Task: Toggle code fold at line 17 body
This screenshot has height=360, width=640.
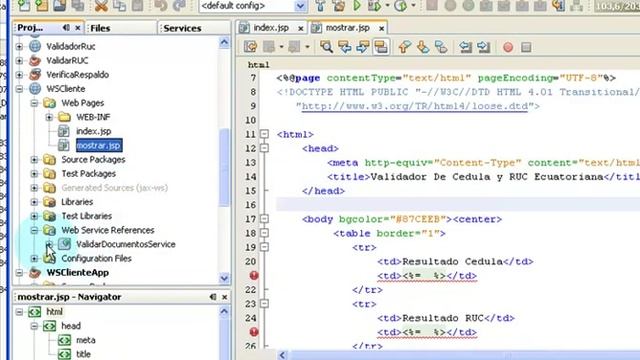Action: pos(264,219)
